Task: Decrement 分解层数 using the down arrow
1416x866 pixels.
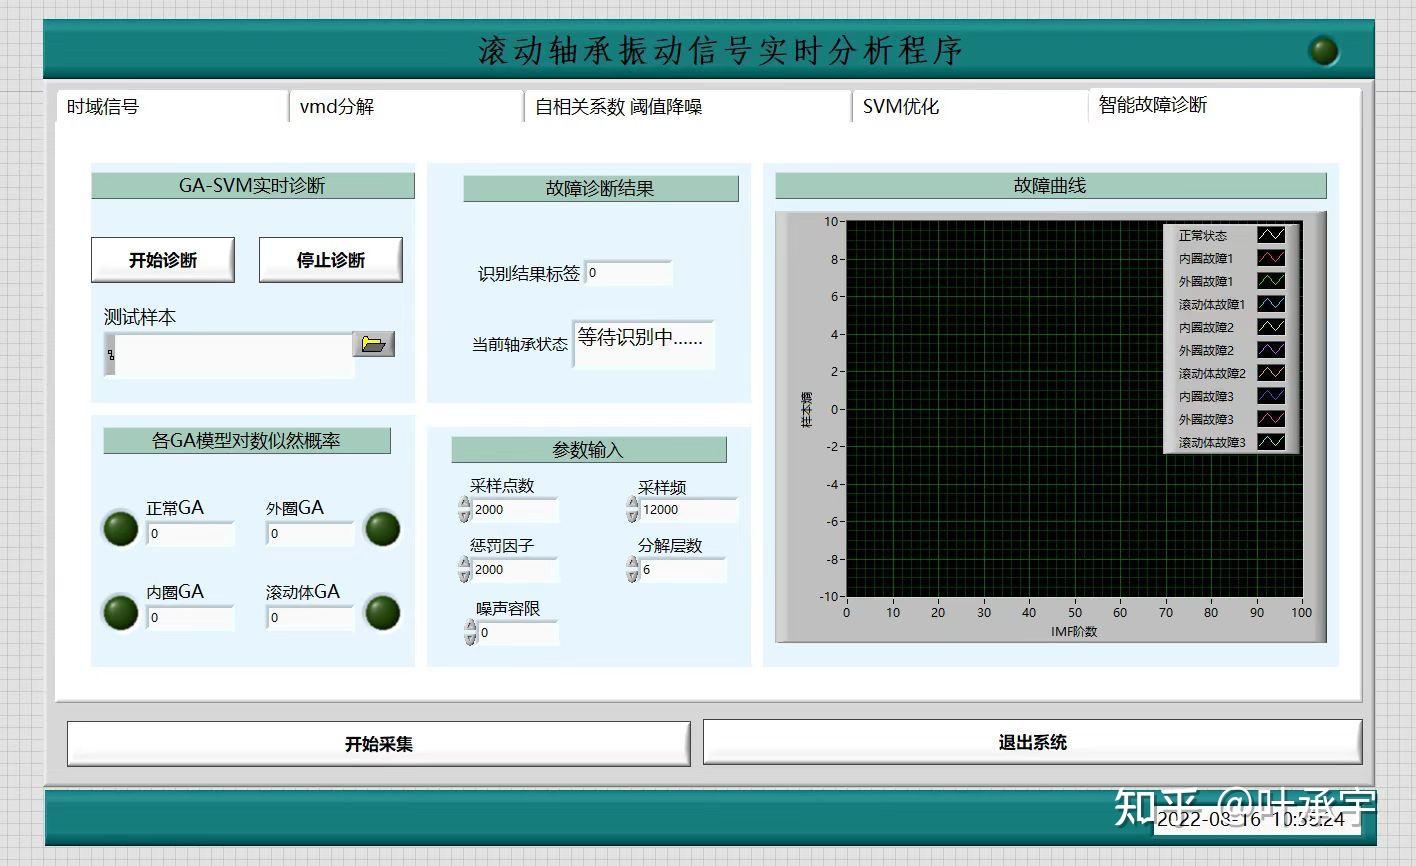Action: (x=632, y=575)
